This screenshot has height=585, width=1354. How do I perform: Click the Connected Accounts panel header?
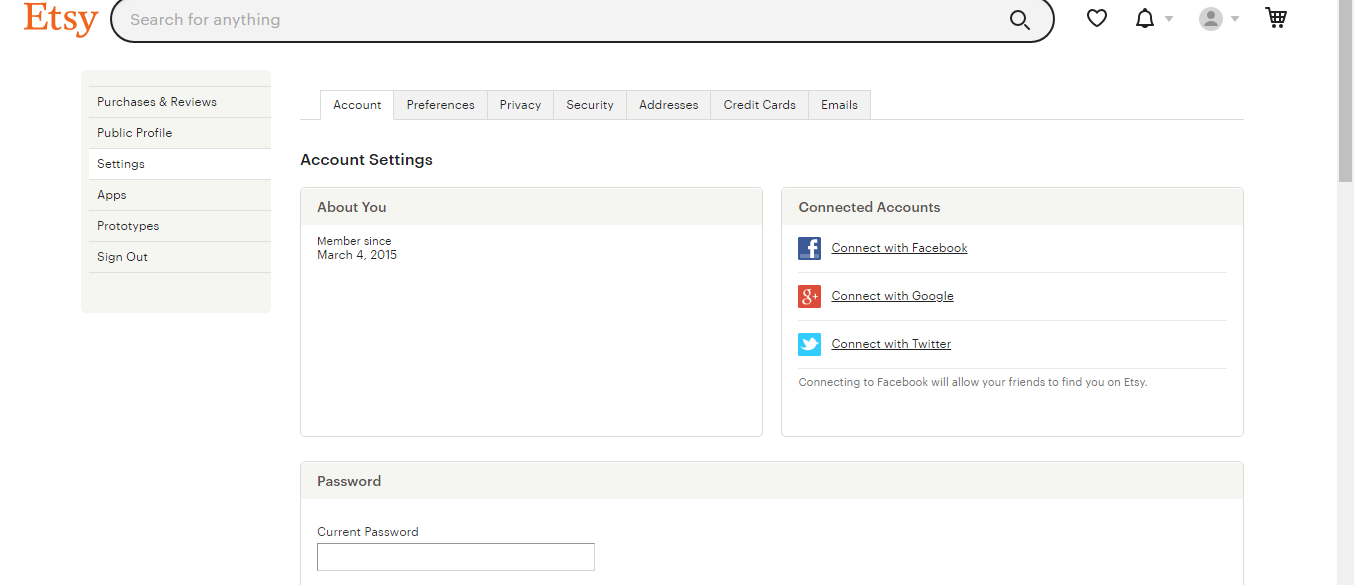pyautogui.click(x=1012, y=207)
